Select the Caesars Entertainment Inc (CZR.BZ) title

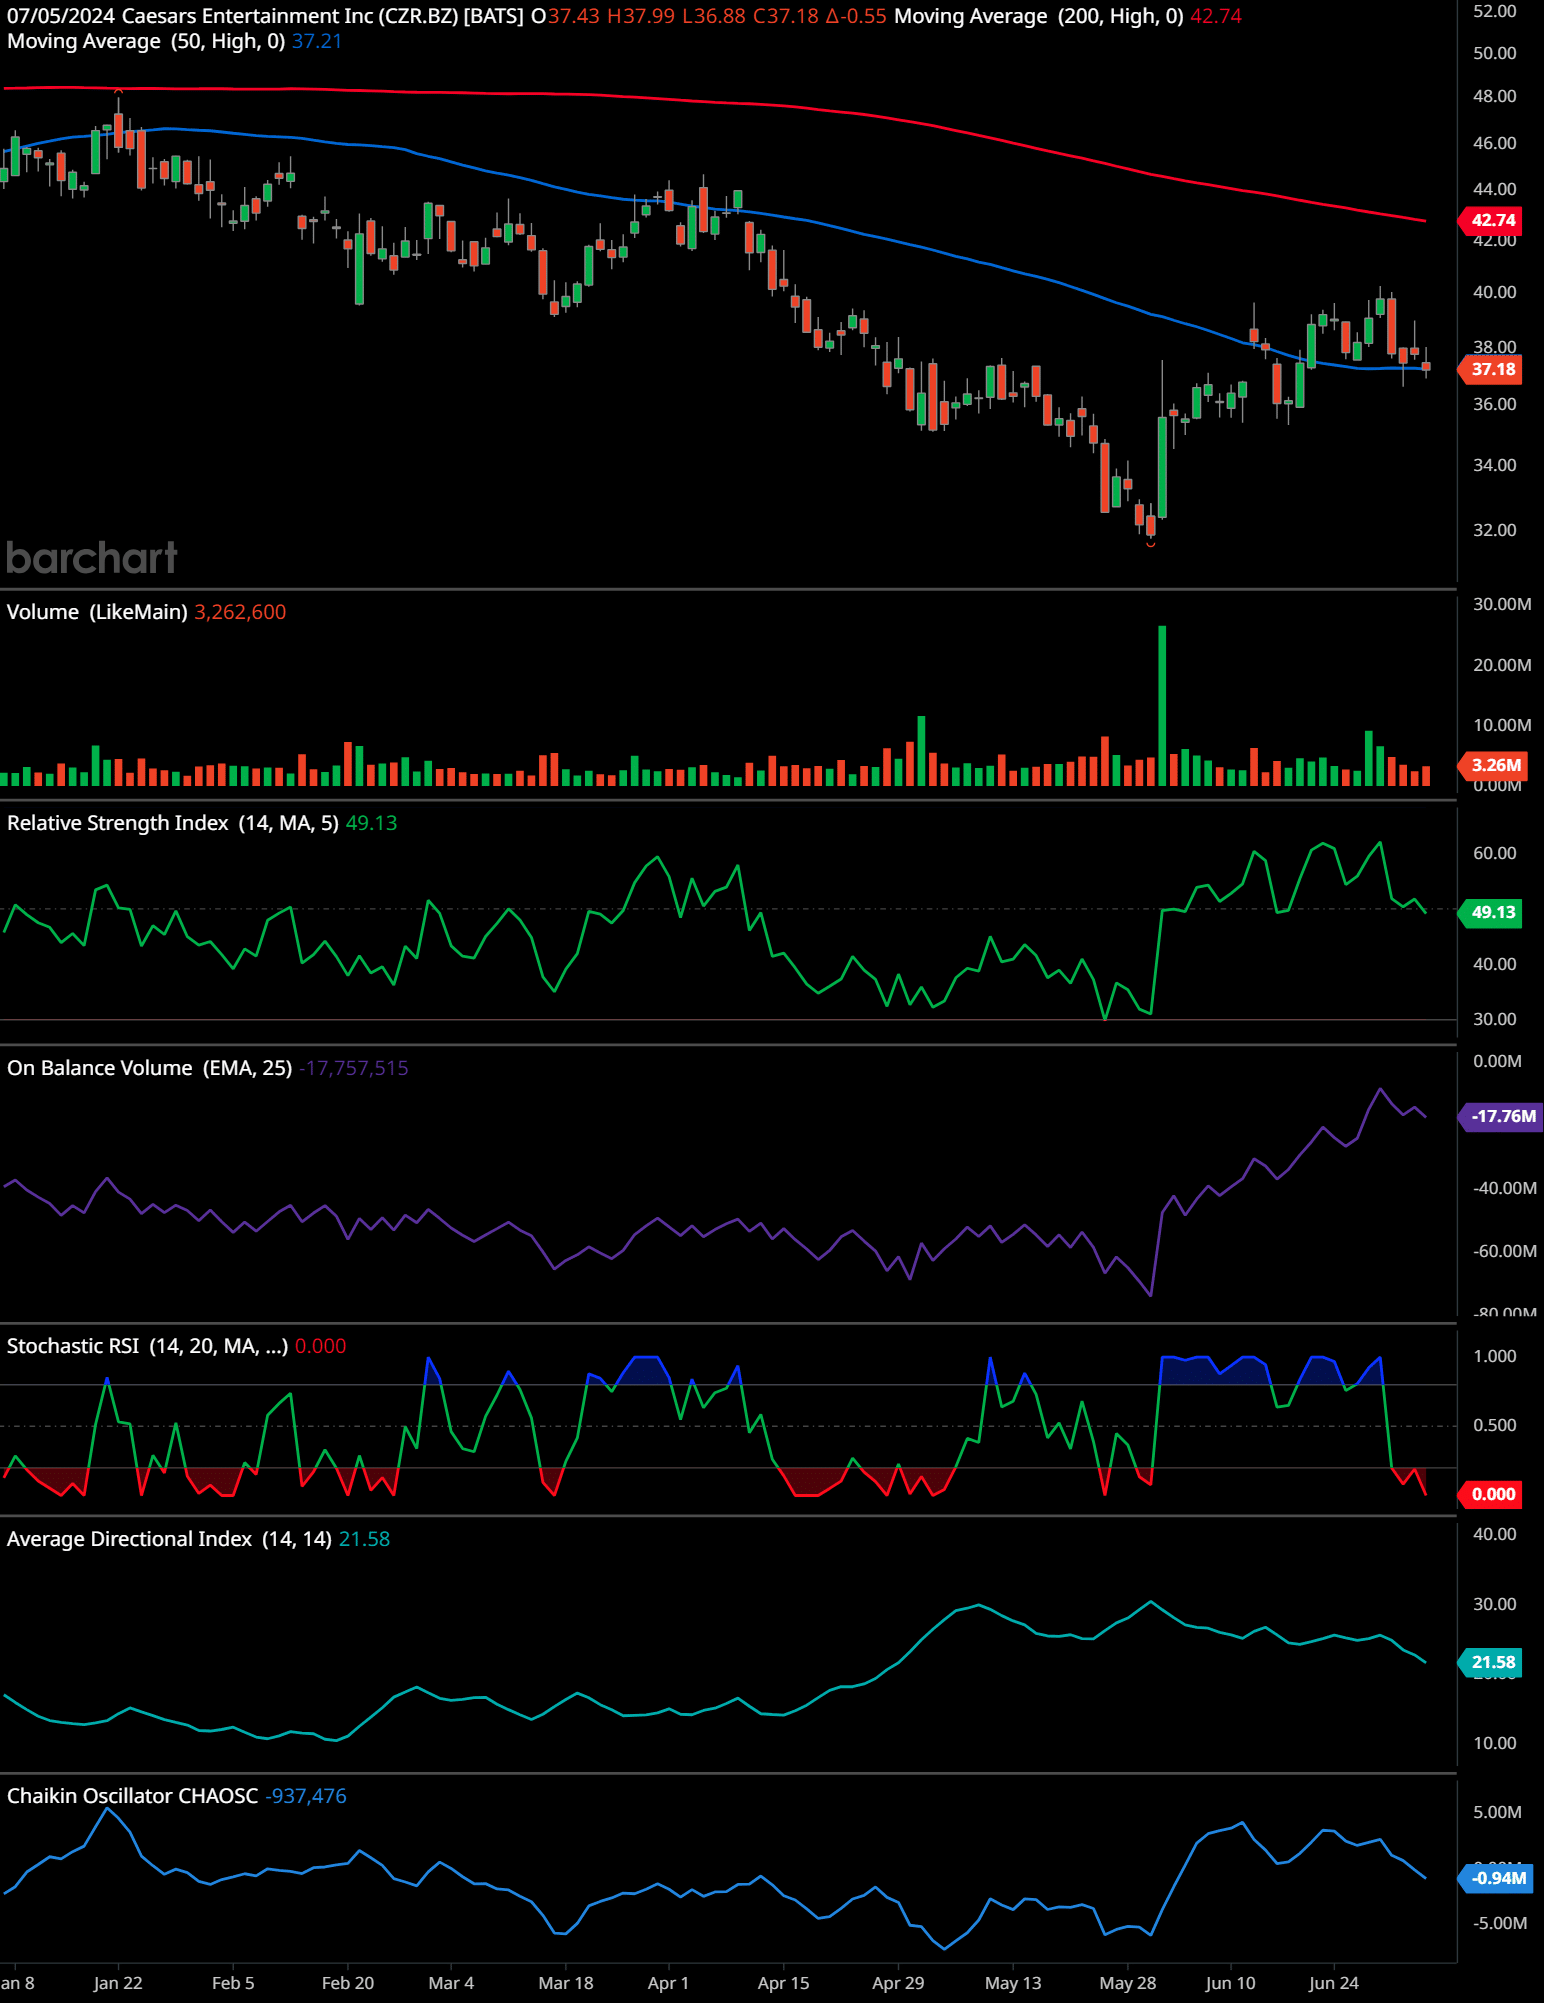click(290, 16)
